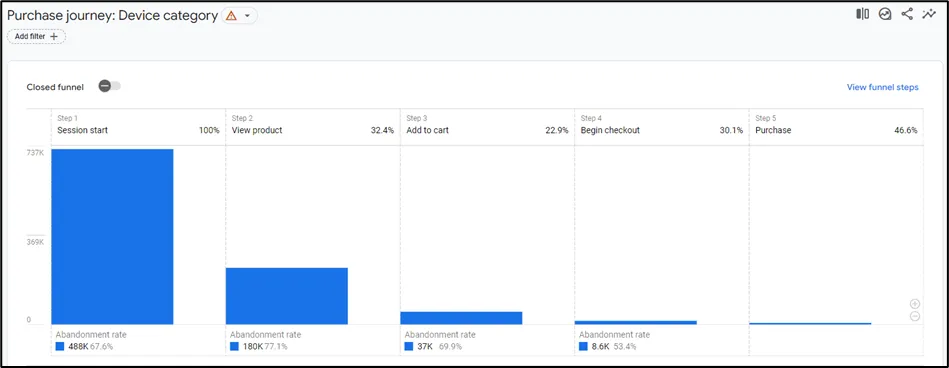Screen dimensions: 949x368
Task: Select the Begin checkout funnel bar
Action: coord(635,323)
